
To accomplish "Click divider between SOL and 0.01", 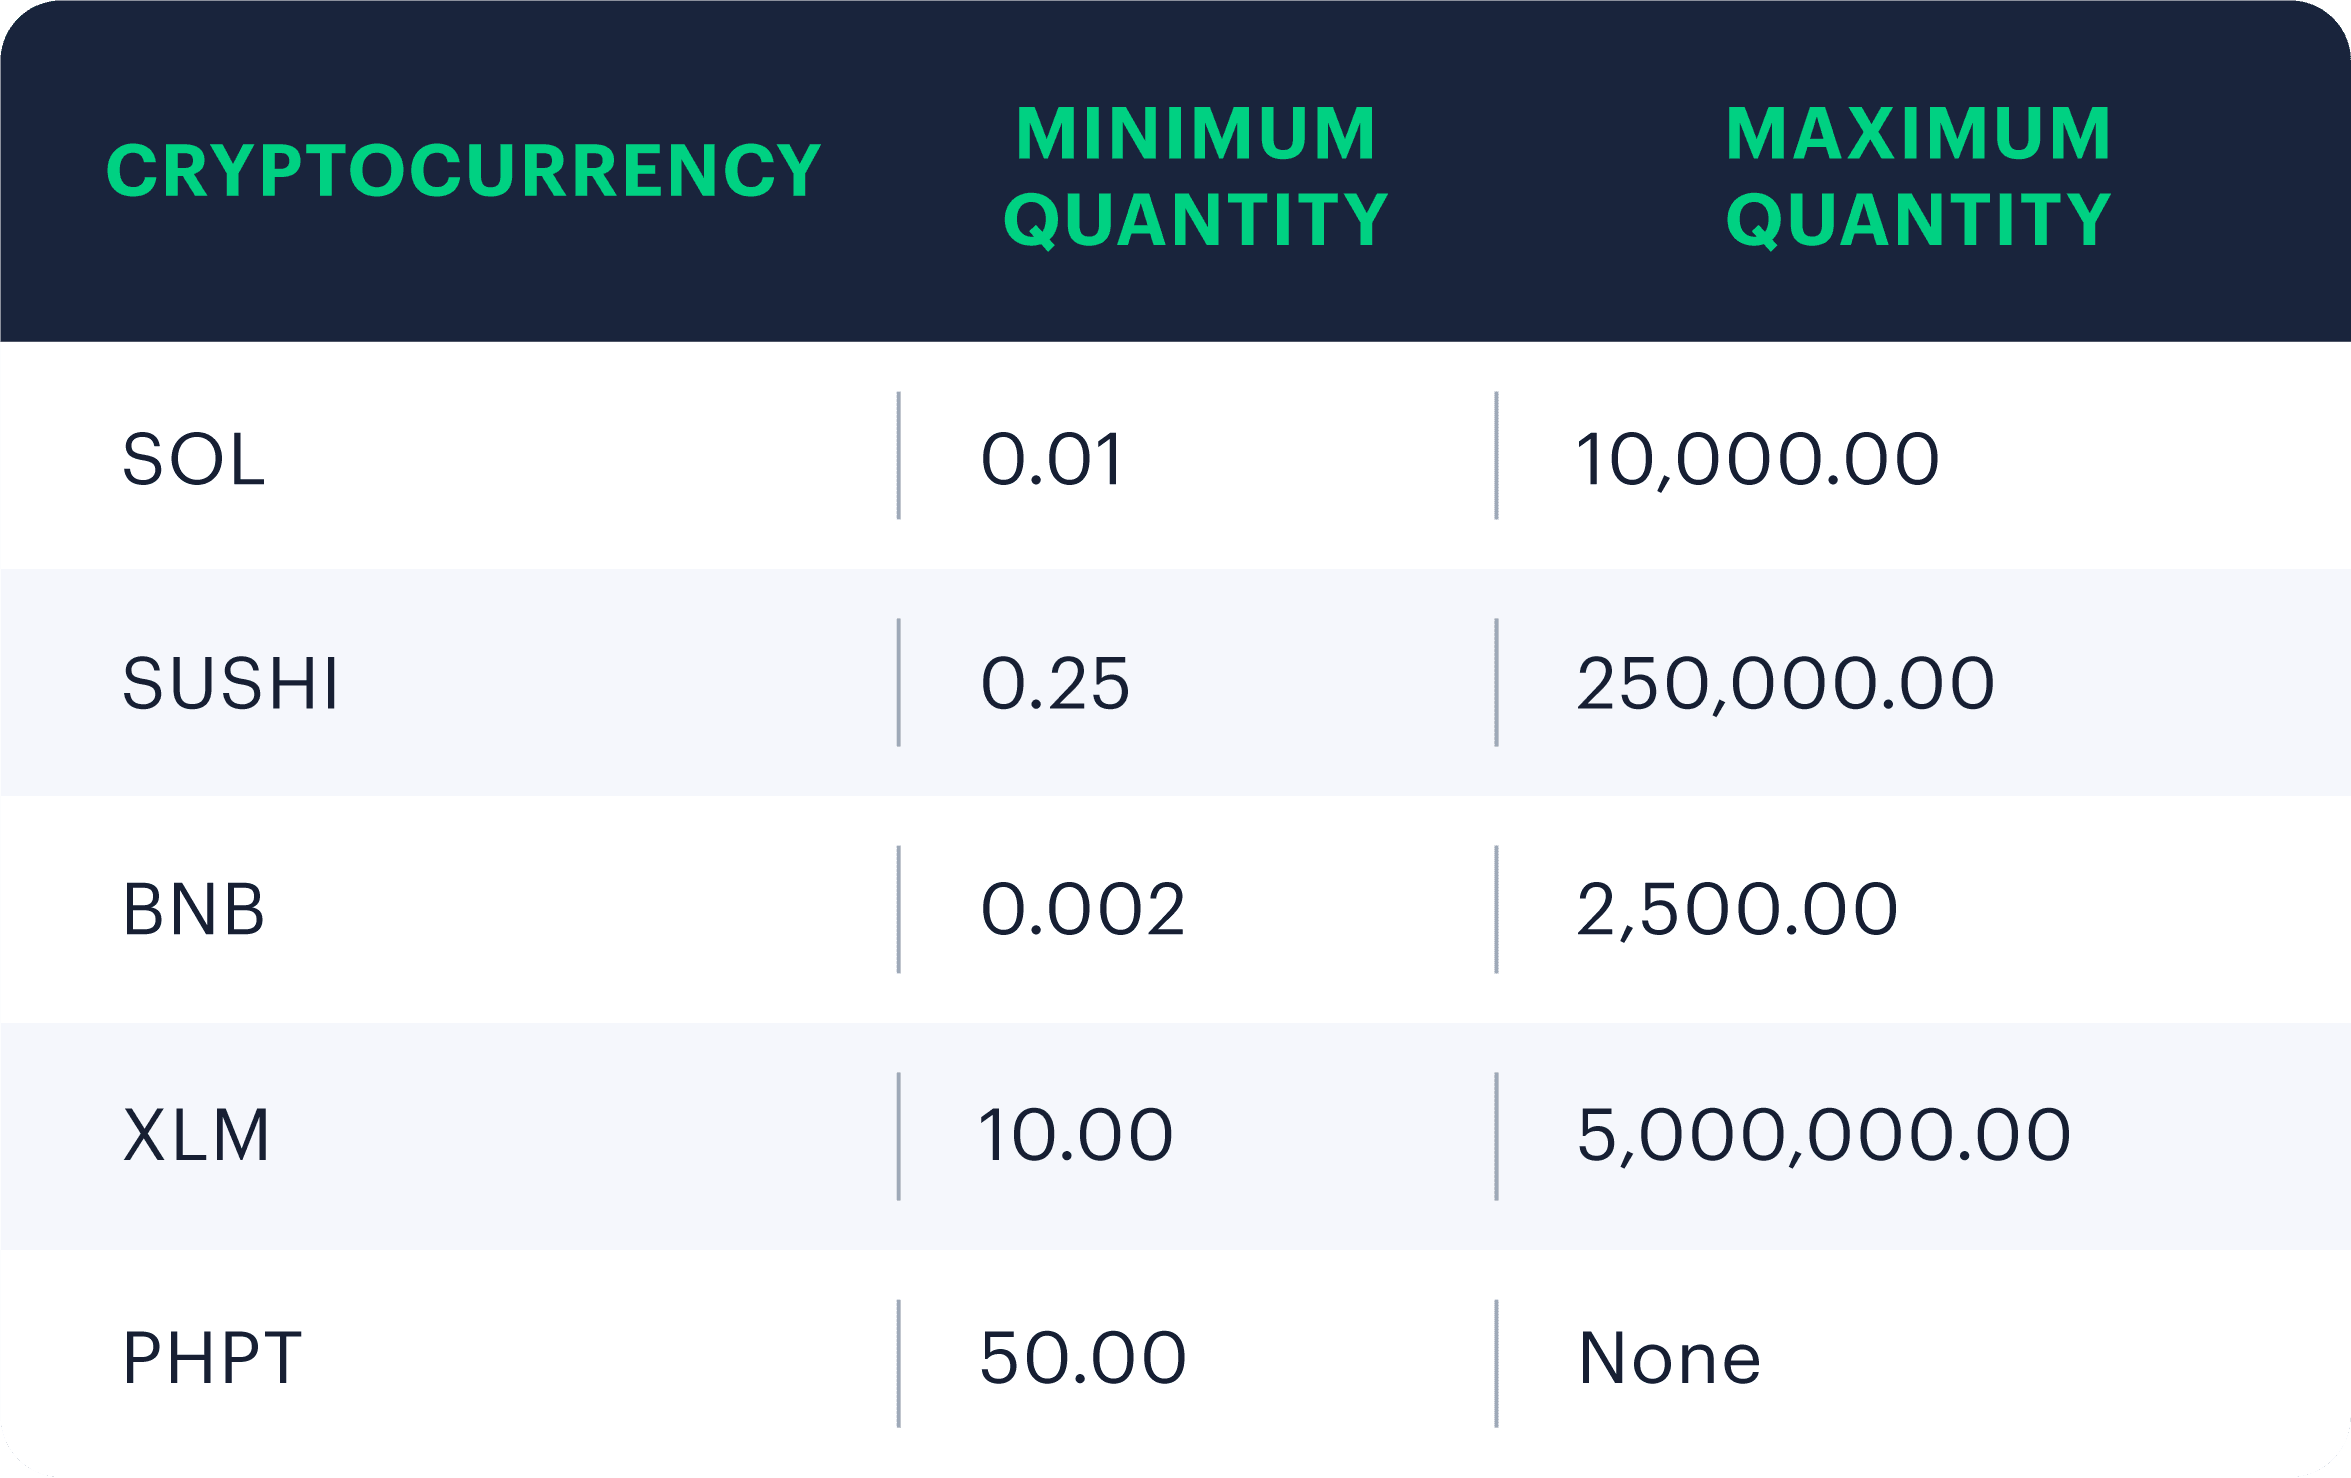I will pos(899,456).
